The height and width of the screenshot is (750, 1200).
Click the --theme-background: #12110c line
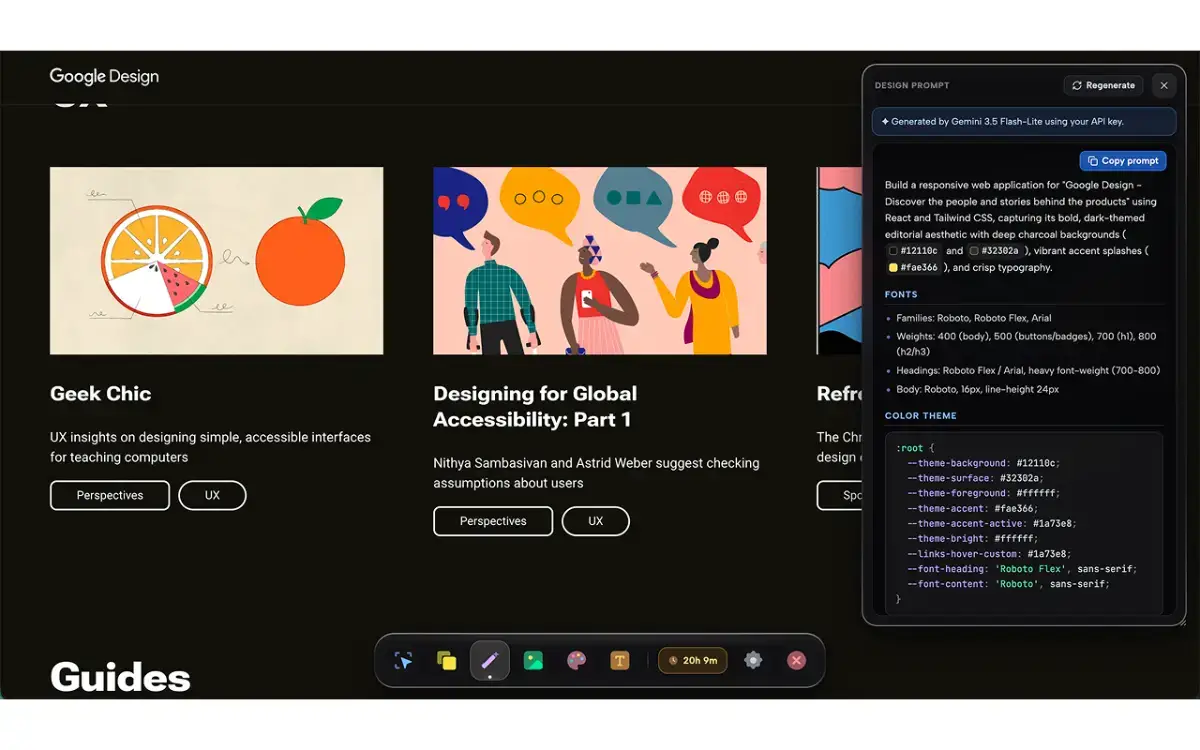983,463
